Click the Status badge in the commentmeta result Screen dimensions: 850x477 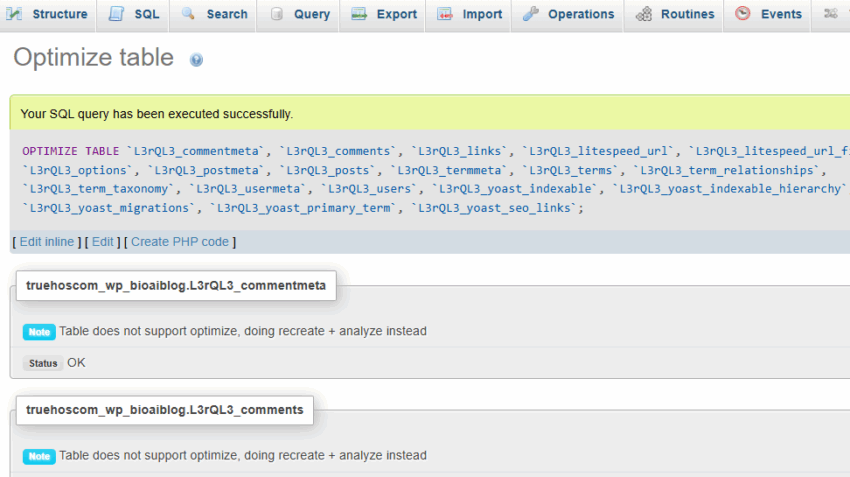pyautogui.click(x=43, y=363)
